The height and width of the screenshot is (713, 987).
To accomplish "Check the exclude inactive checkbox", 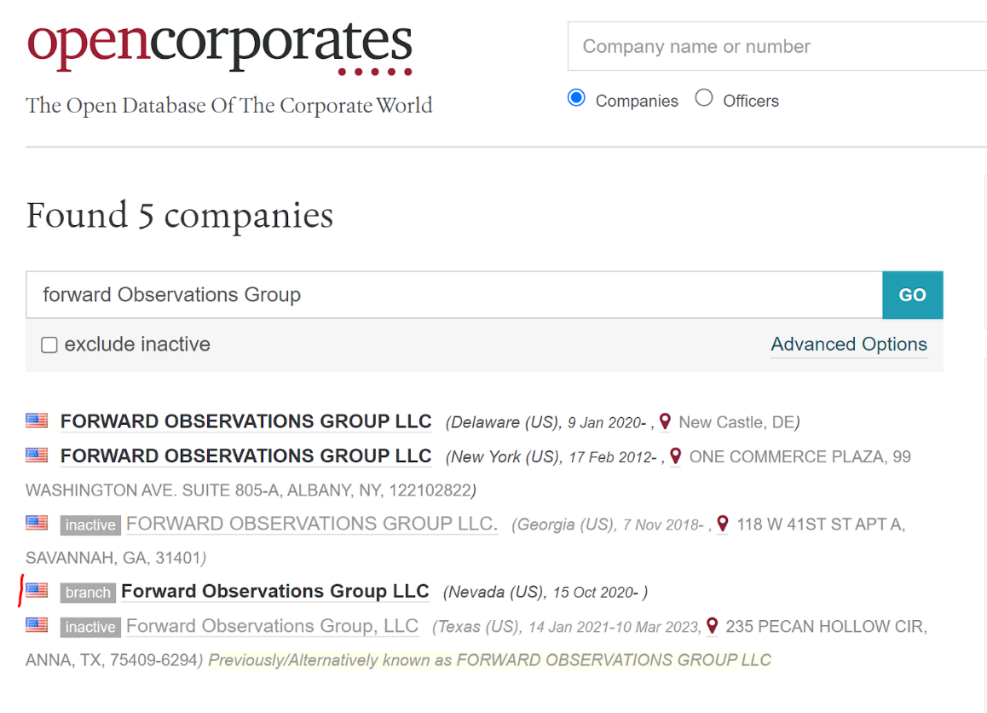I will 49,345.
